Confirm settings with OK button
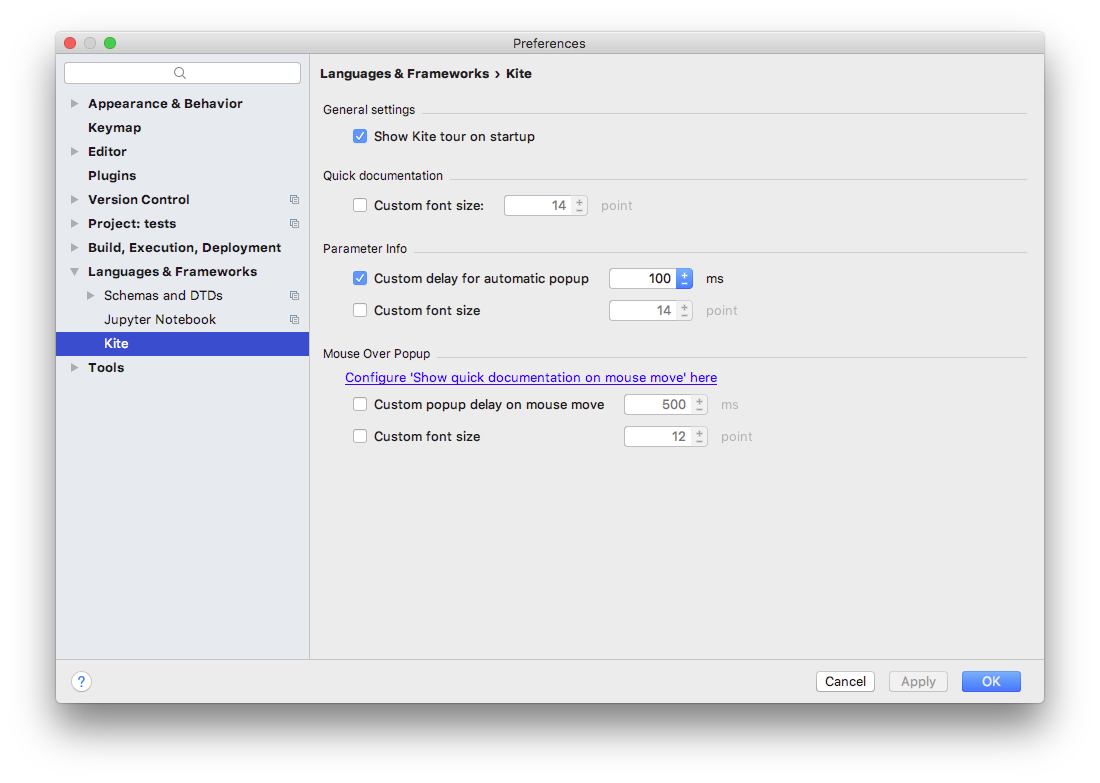 (991, 681)
